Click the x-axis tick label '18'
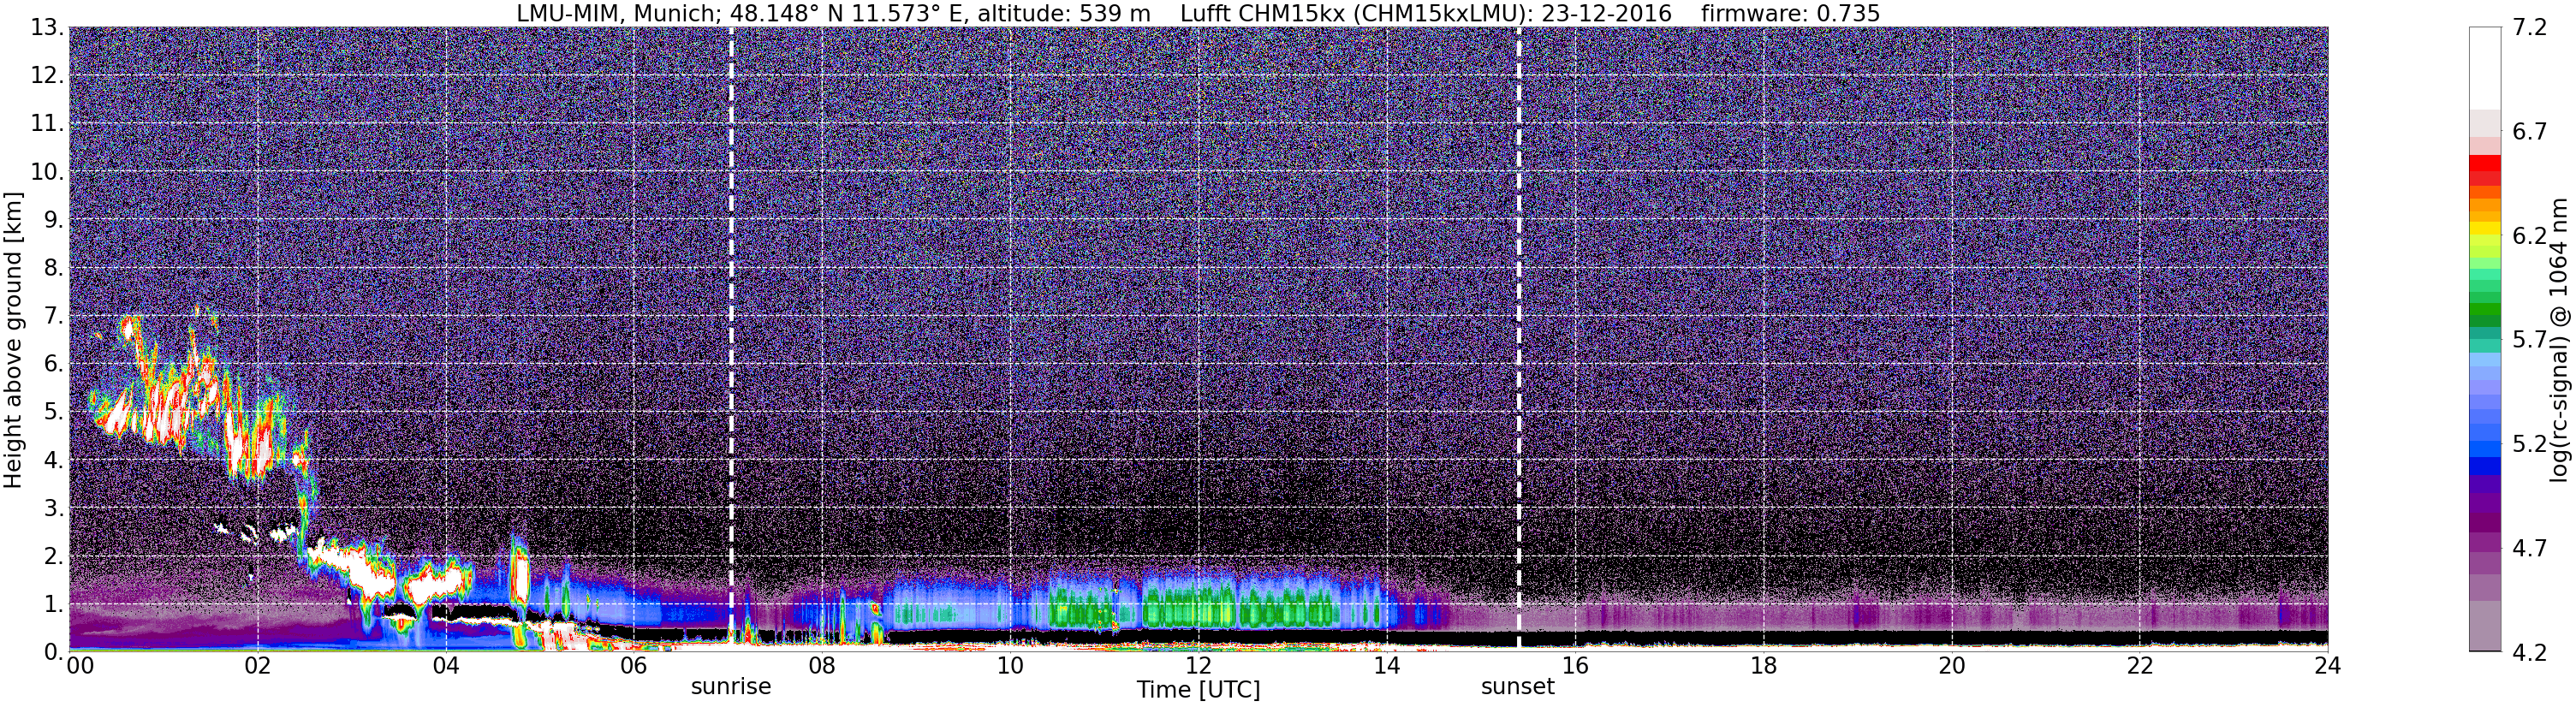The width and height of the screenshot is (2576, 707). [x=1763, y=667]
